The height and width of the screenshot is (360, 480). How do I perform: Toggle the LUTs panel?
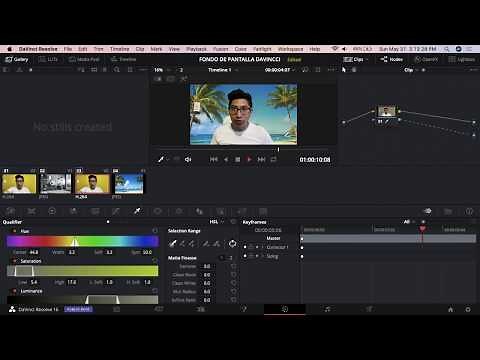point(48,59)
